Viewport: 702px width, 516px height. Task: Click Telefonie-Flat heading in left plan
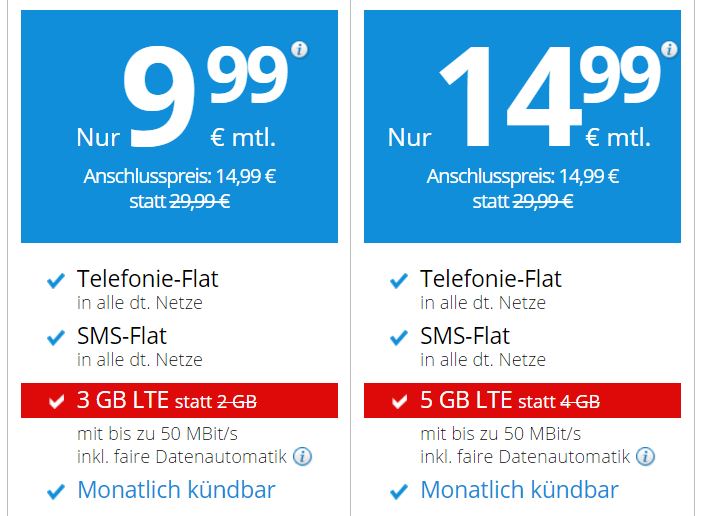[x=148, y=279]
